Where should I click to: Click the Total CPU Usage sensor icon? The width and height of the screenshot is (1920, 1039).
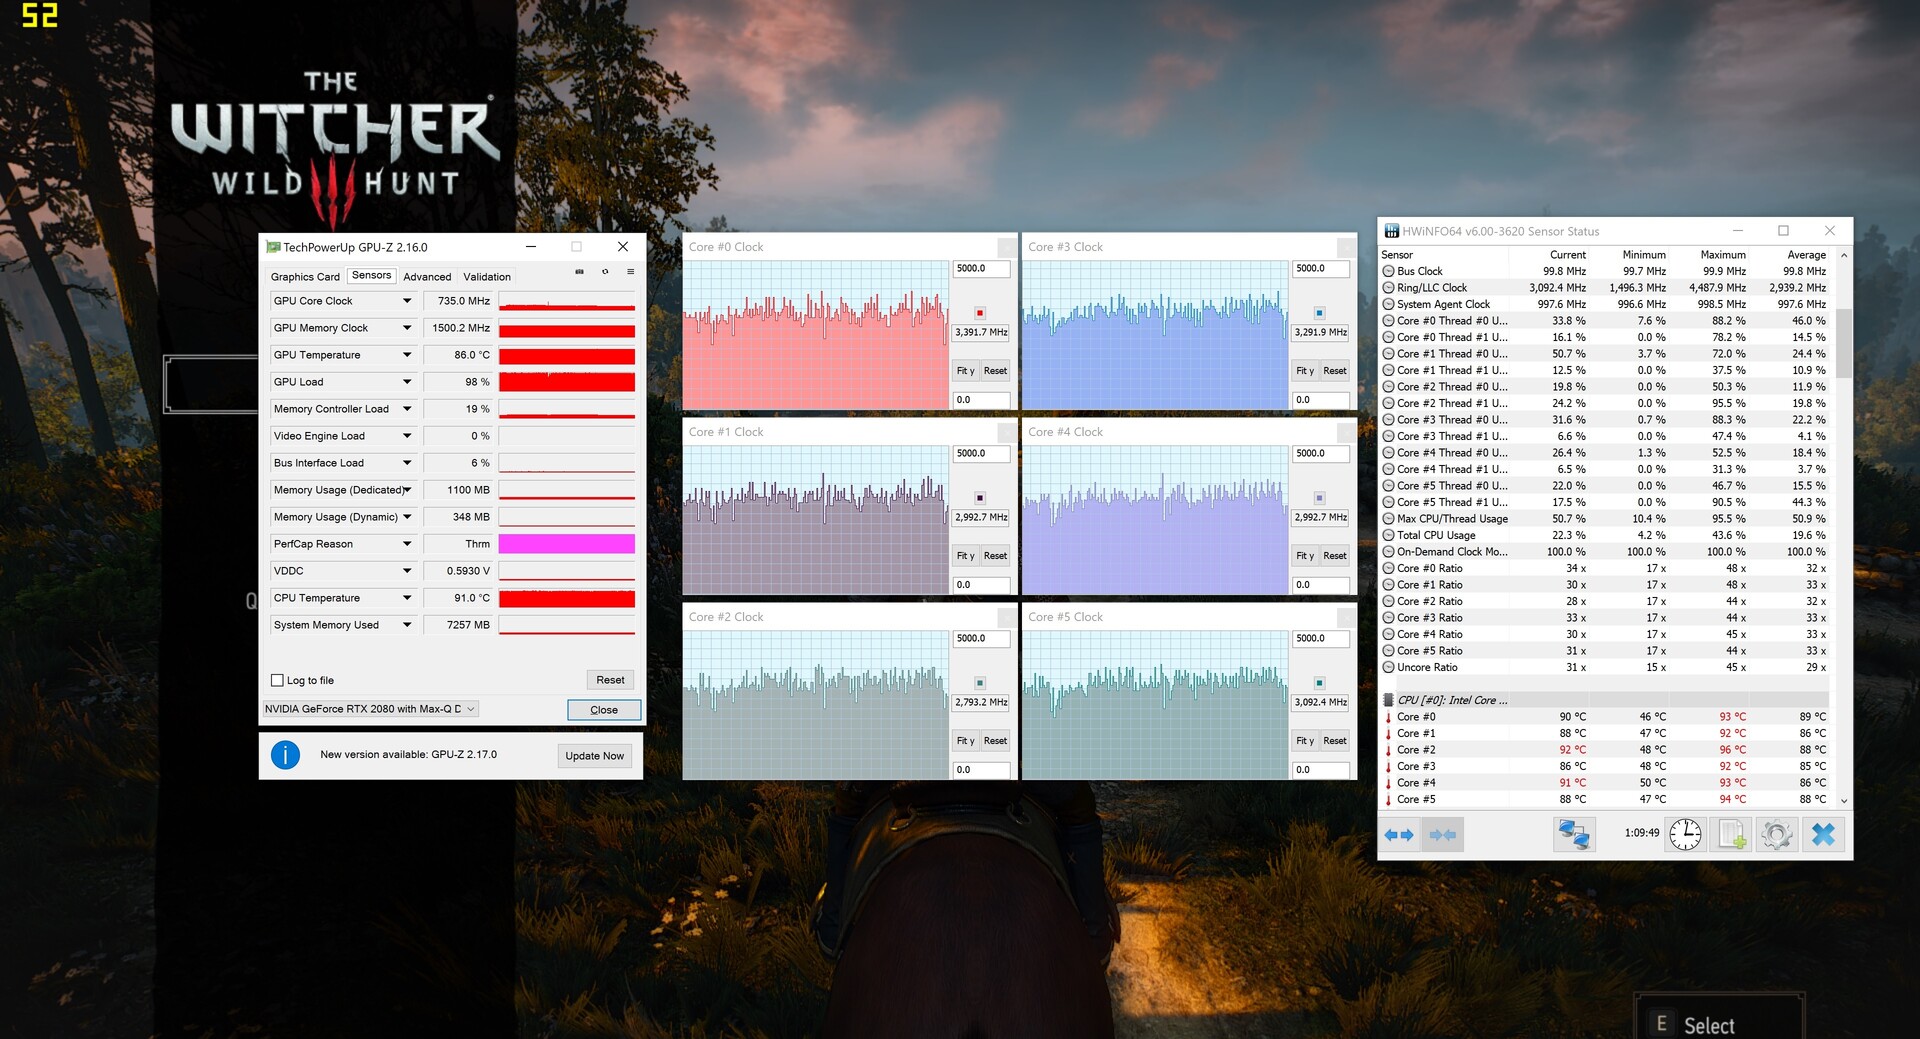1389,535
